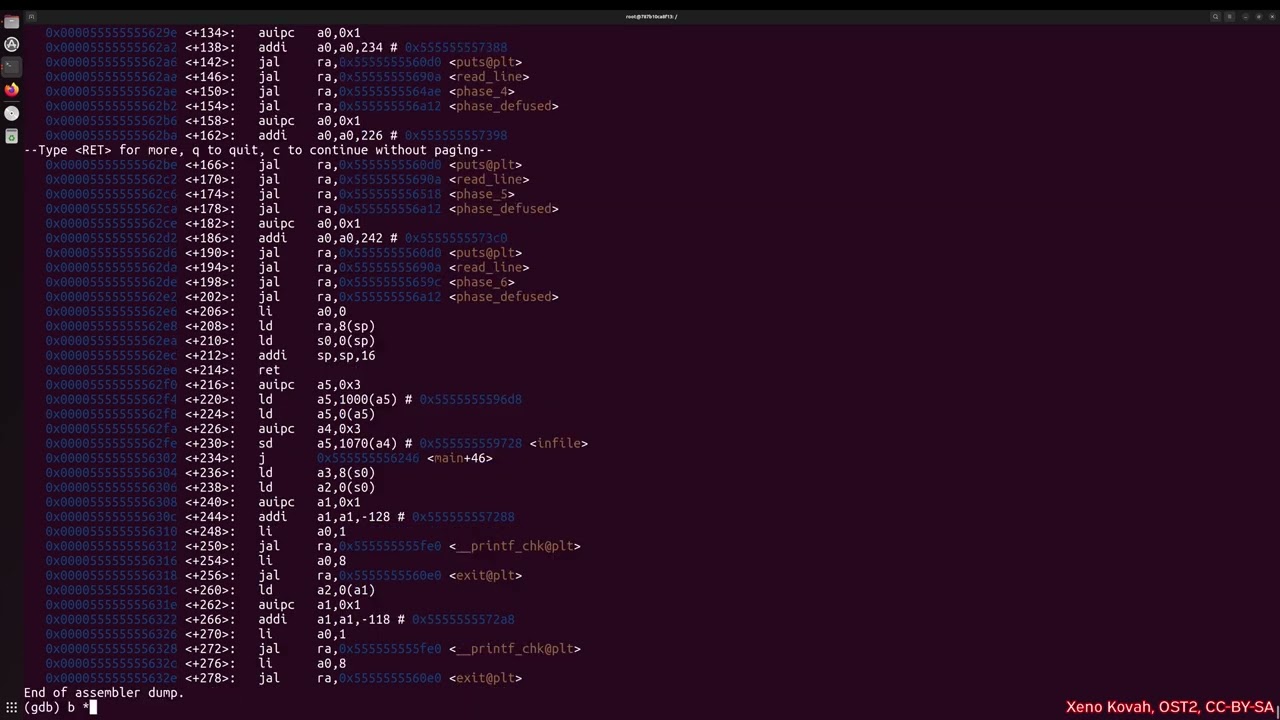Click the 'addi a1,a1,-118' instruction

(324, 619)
